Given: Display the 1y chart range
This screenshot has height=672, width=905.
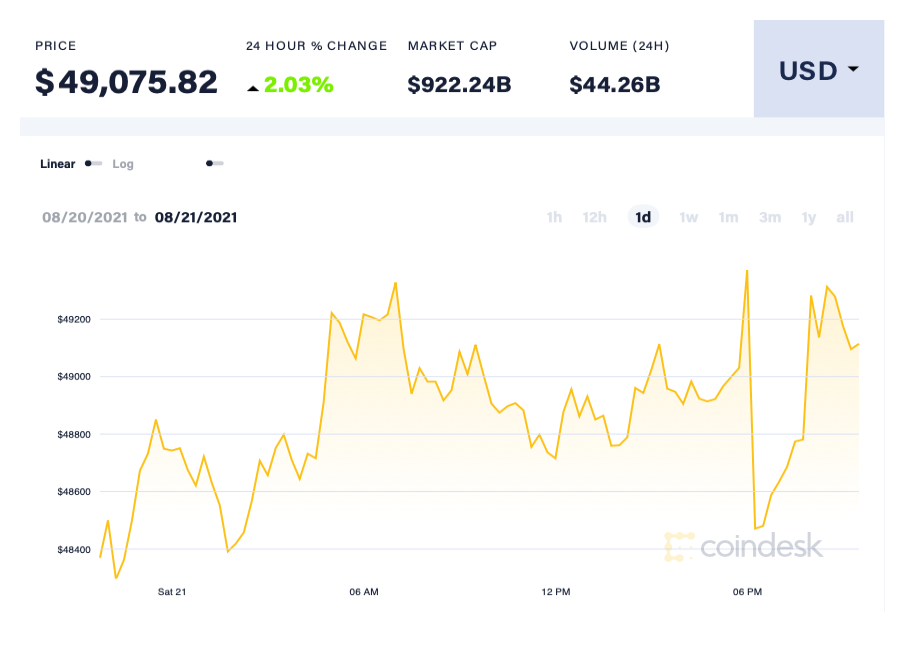Looking at the screenshot, I should [808, 217].
